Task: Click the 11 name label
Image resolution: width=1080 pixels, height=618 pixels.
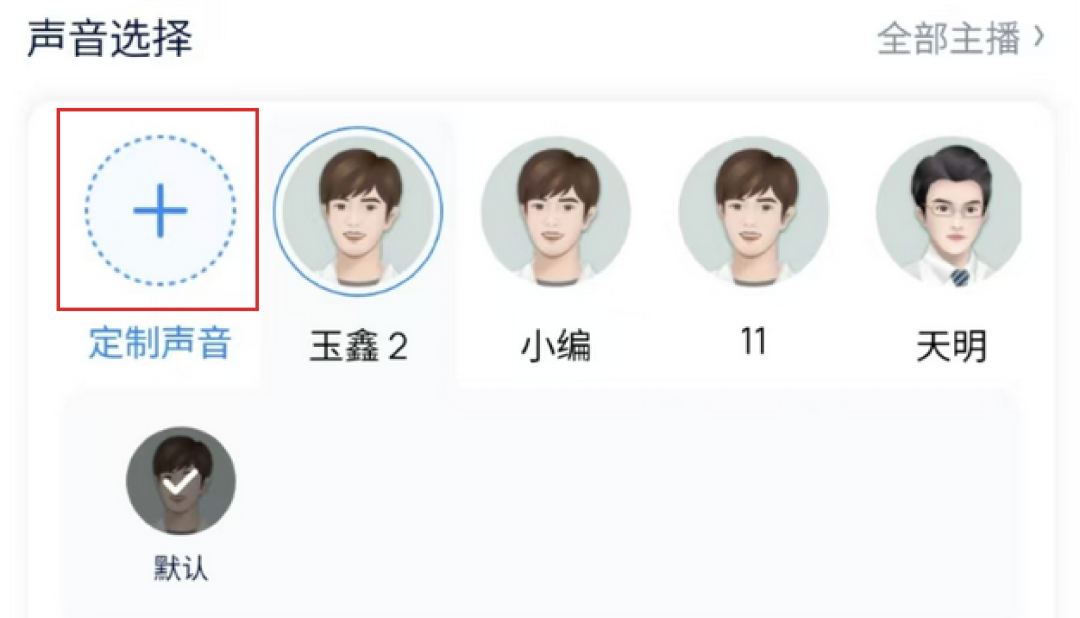Action: pos(754,342)
